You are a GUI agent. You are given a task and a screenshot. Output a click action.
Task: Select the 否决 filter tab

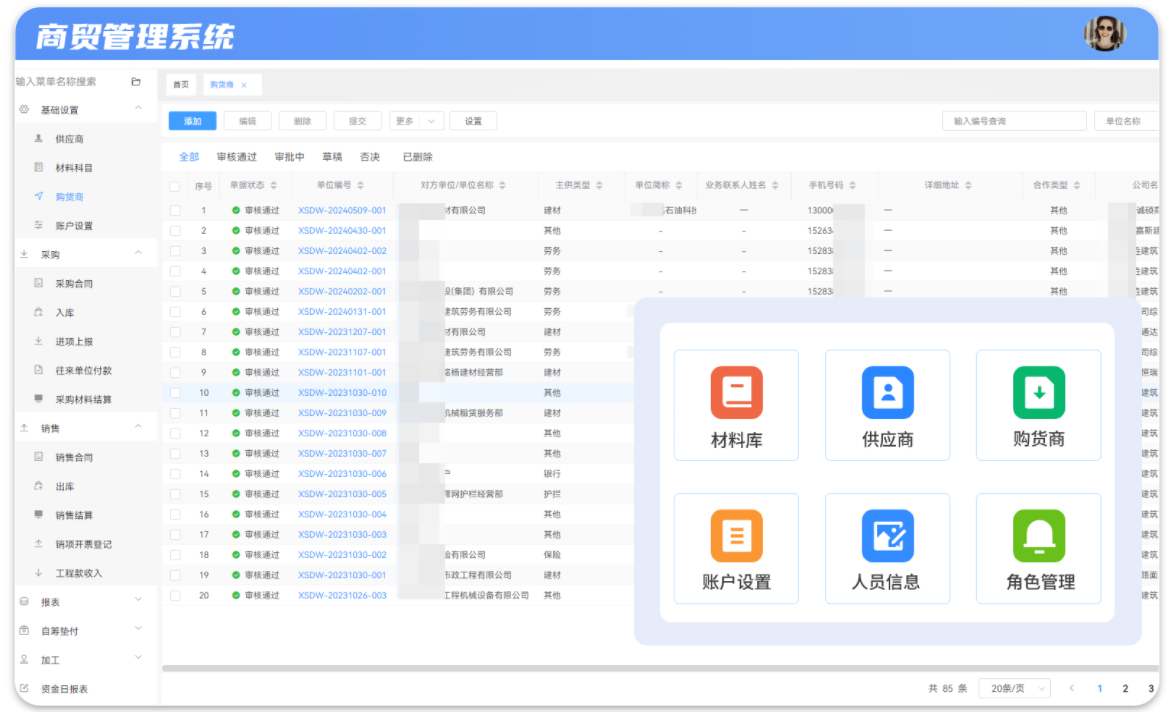click(x=370, y=157)
